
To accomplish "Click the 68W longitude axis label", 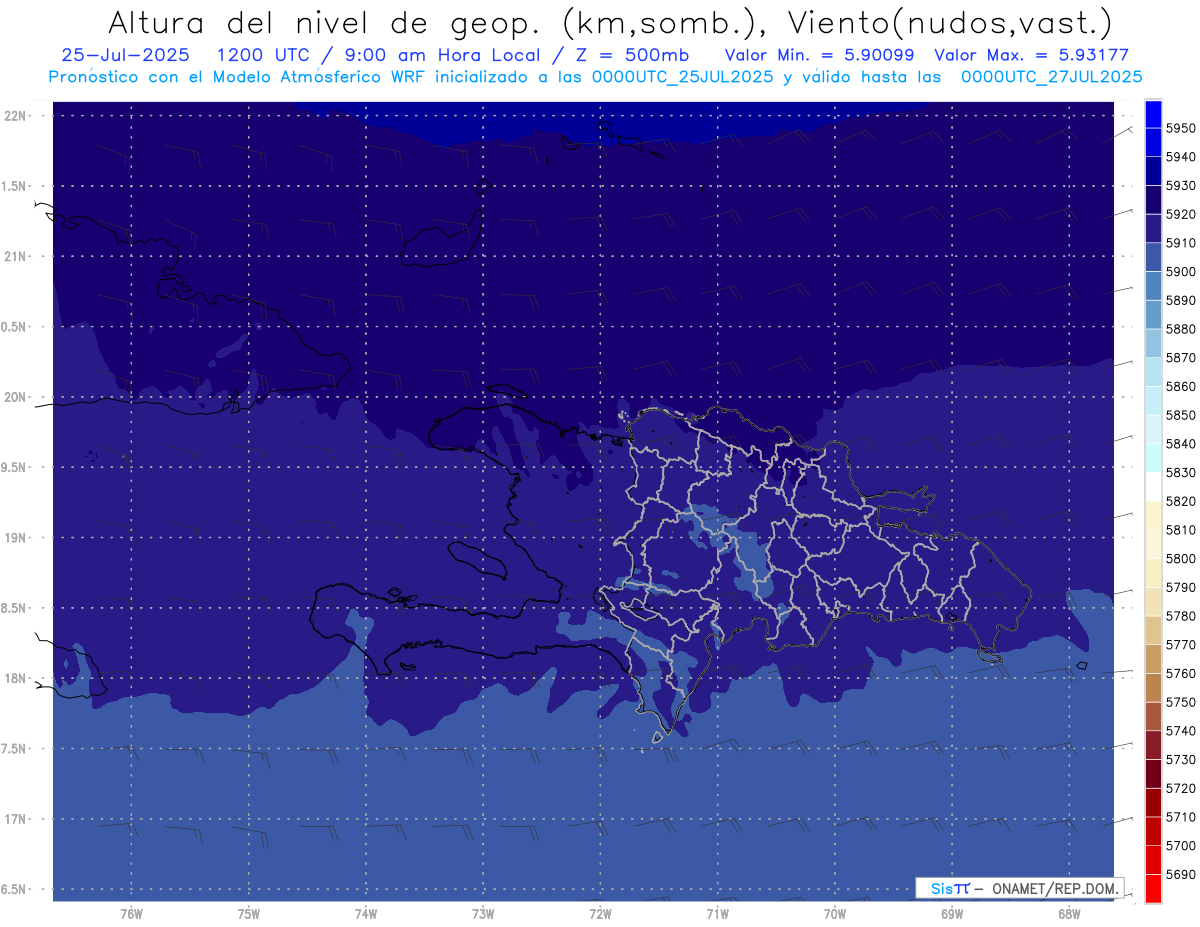I will (1068, 913).
